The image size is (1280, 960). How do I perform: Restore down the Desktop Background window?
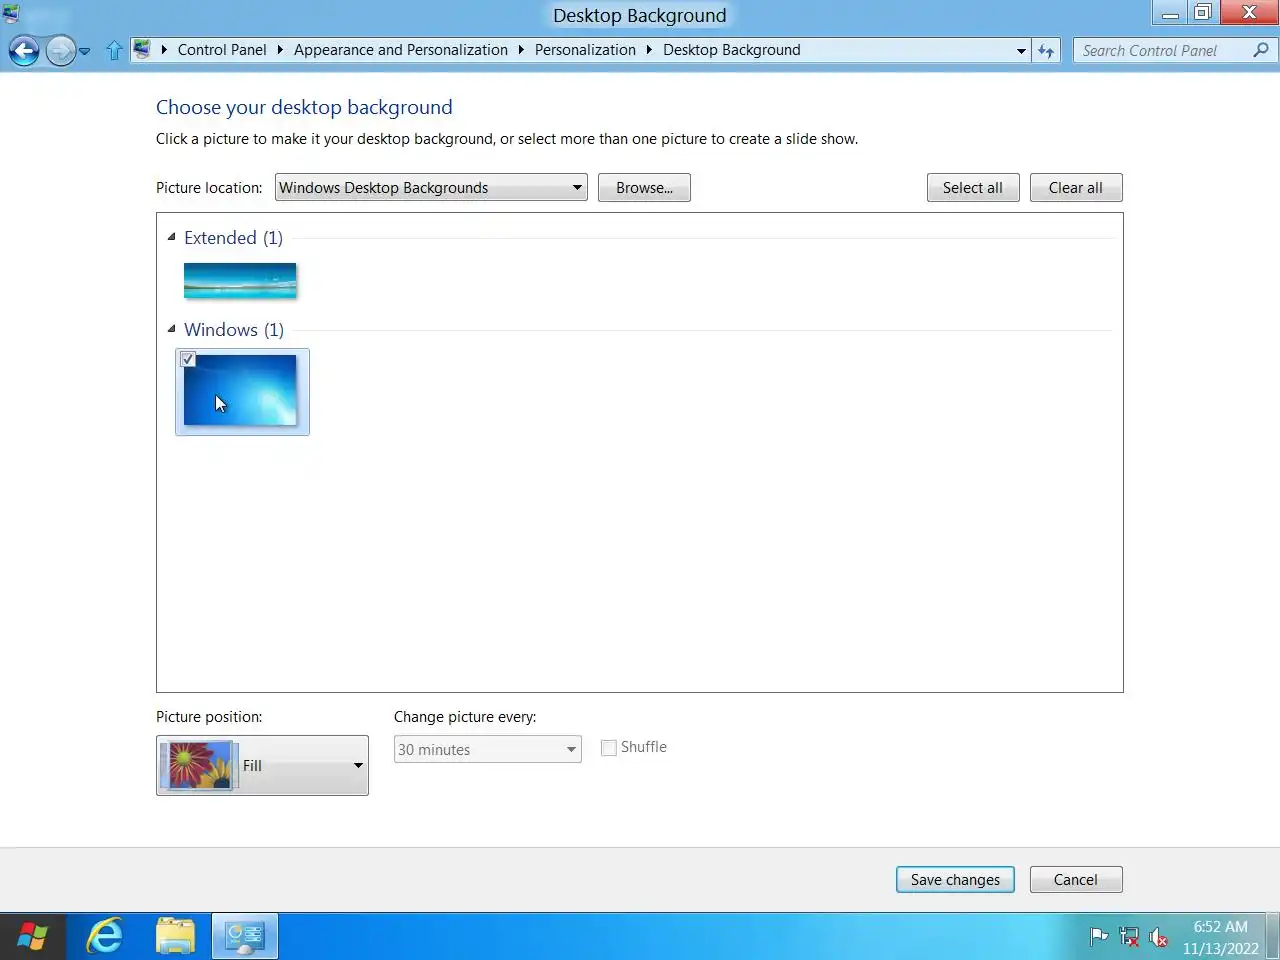1203,12
